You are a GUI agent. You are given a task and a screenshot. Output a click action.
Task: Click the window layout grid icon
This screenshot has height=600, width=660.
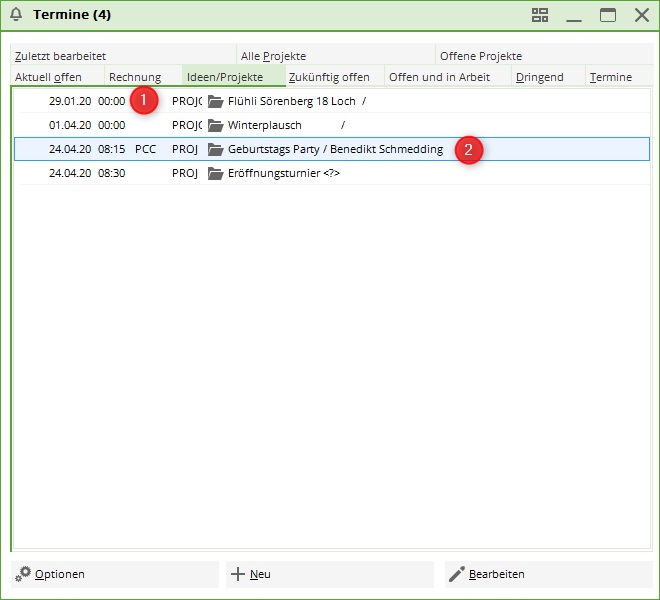tap(540, 15)
